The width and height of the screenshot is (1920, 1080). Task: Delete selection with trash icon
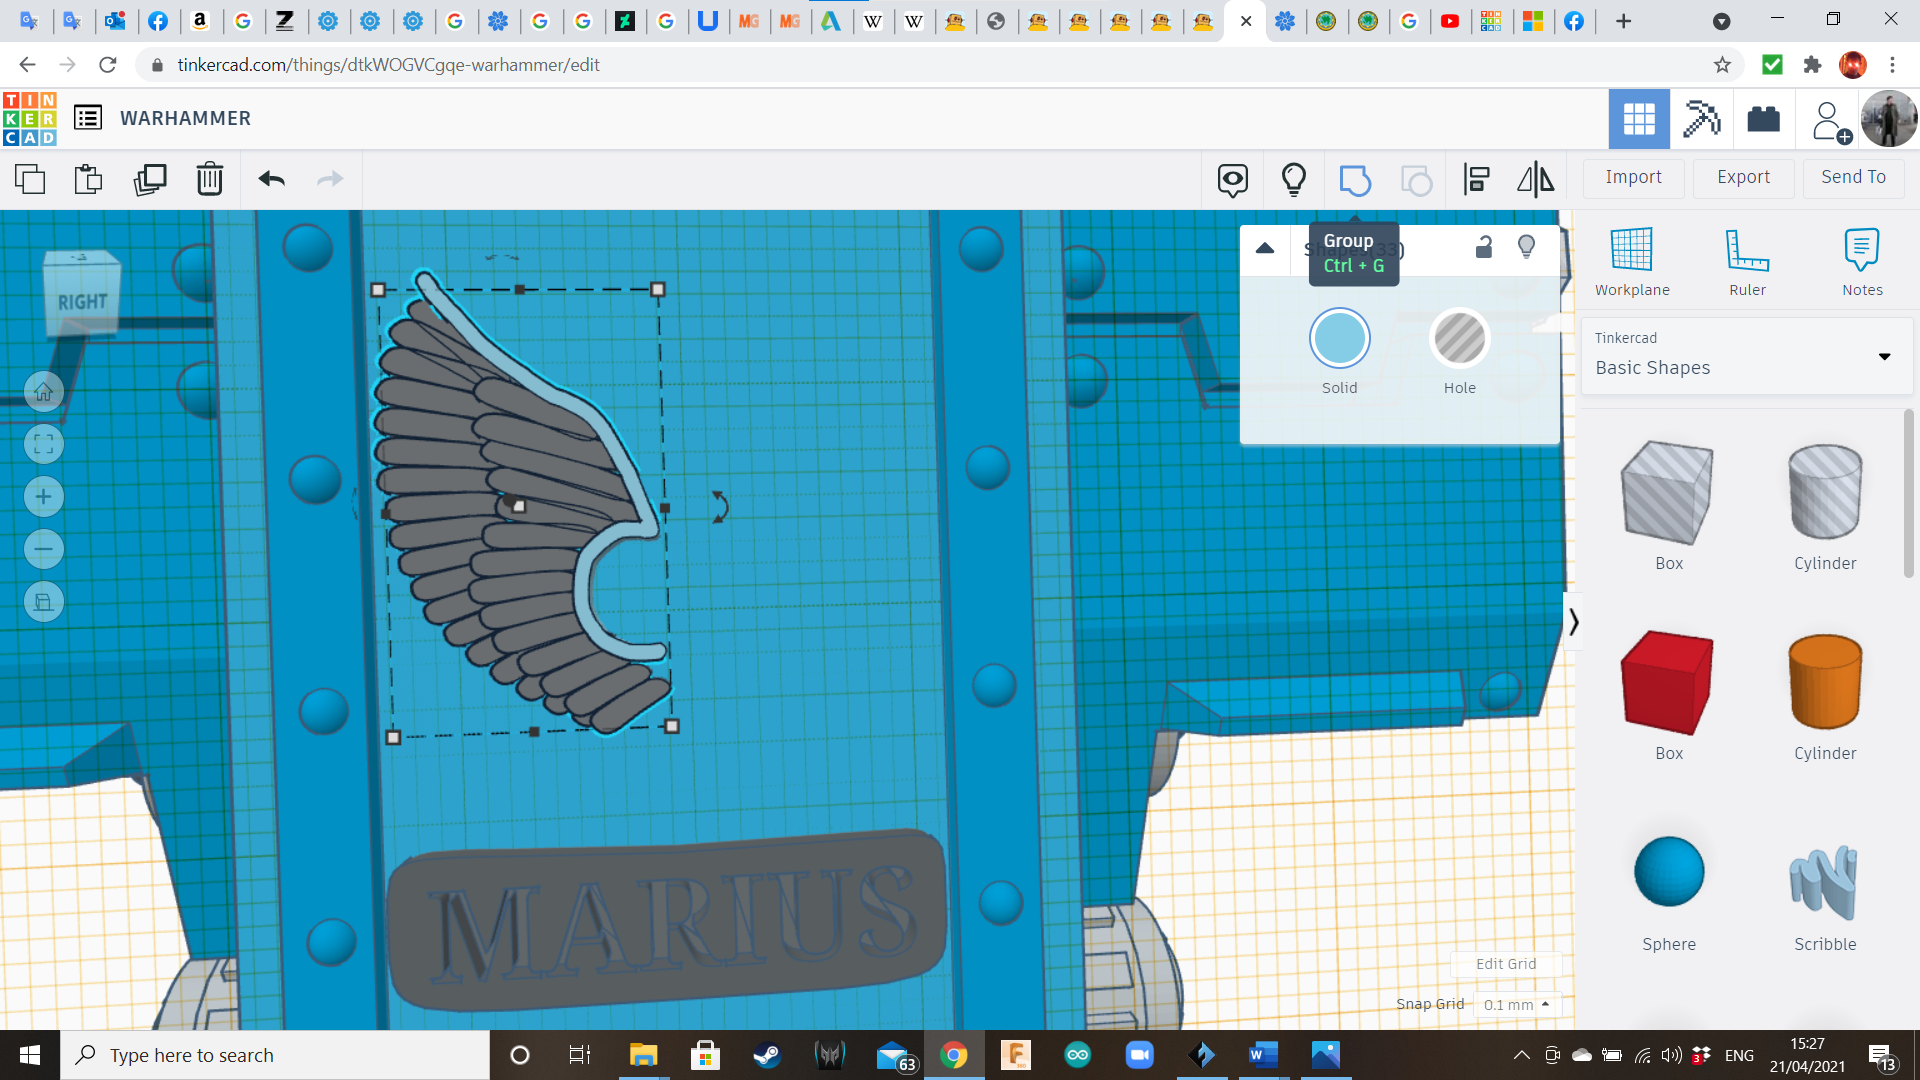209,180
